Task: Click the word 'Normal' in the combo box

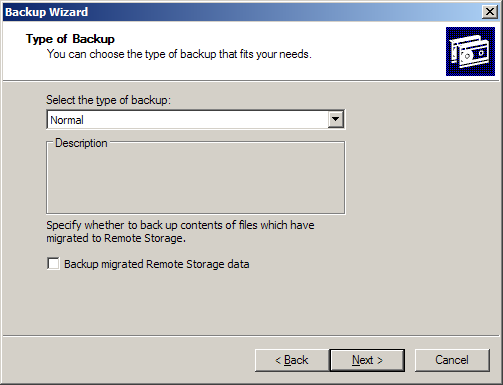Action: [x=67, y=120]
